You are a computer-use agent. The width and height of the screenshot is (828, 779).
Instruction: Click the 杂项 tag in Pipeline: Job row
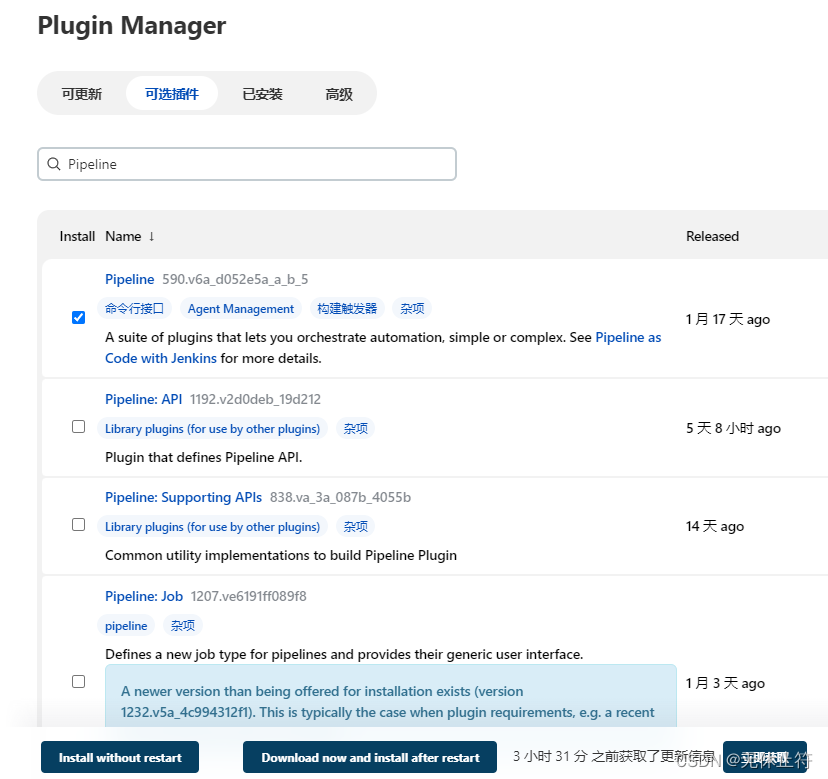[183, 625]
